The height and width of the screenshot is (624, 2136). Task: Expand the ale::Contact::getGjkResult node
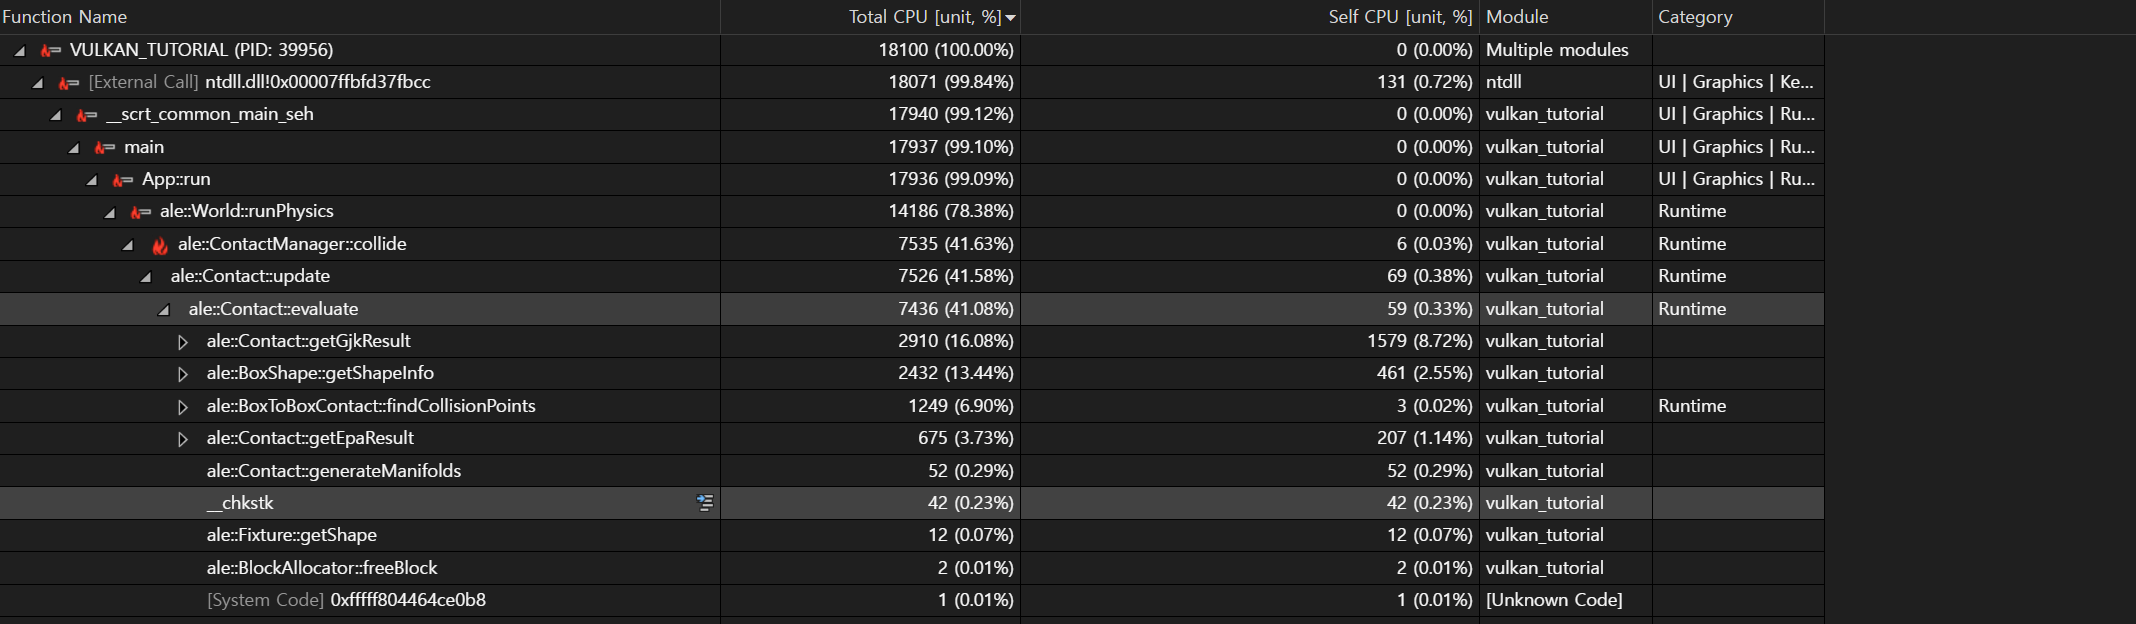[x=182, y=342]
